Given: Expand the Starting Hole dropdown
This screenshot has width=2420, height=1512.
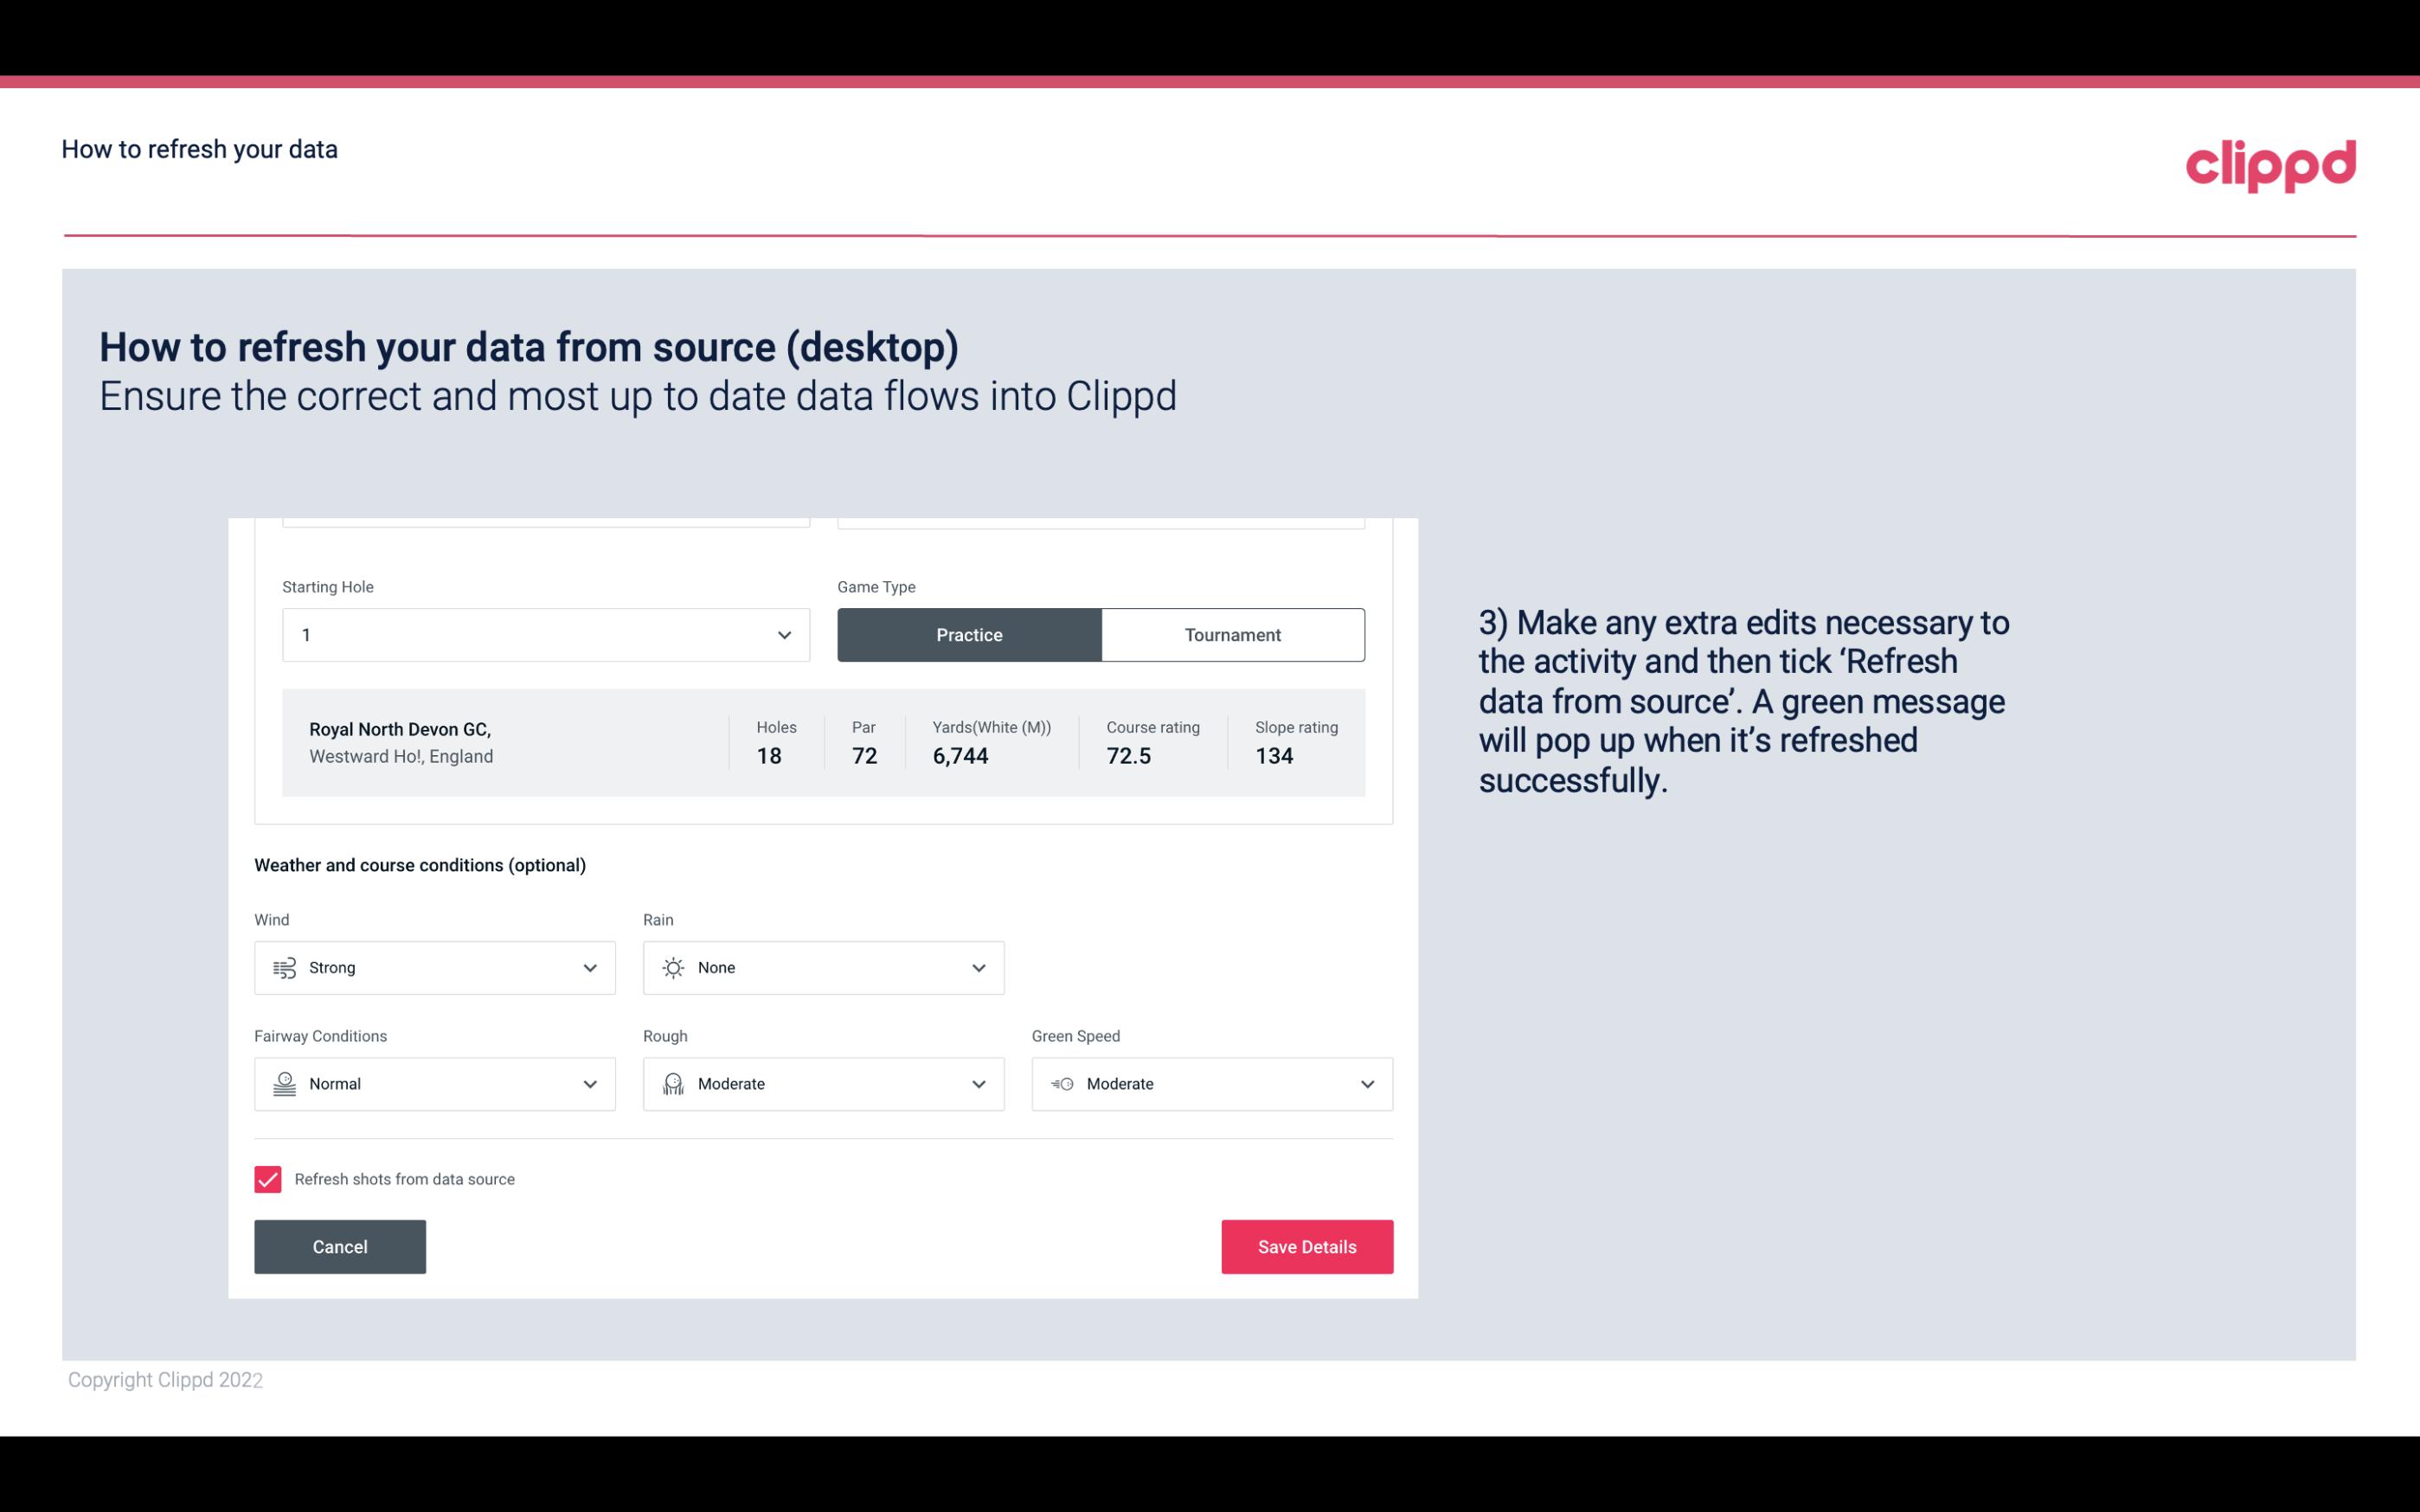Looking at the screenshot, I should coord(782,634).
